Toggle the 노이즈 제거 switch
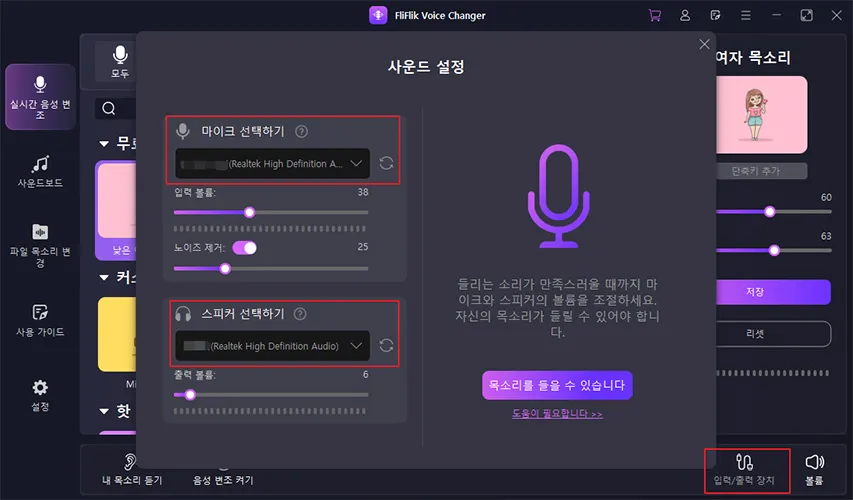The width and height of the screenshot is (853, 500). coord(244,247)
